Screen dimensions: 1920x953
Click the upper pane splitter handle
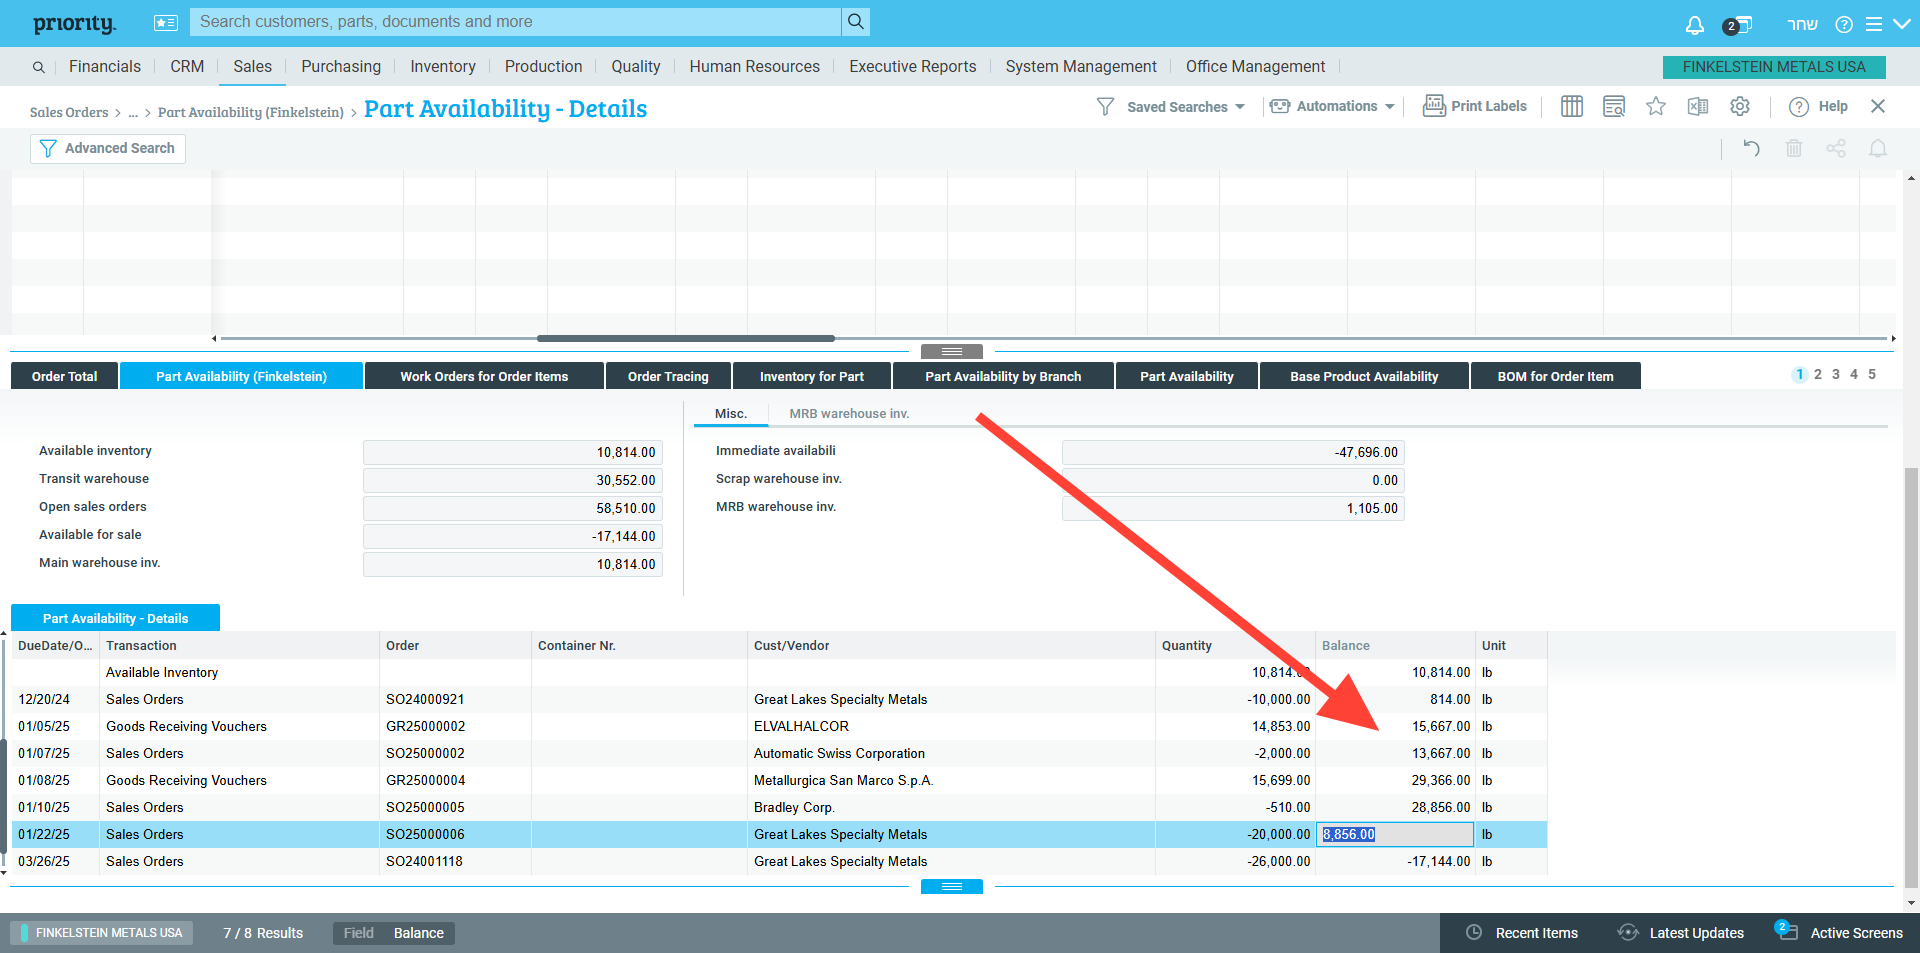coord(952,351)
